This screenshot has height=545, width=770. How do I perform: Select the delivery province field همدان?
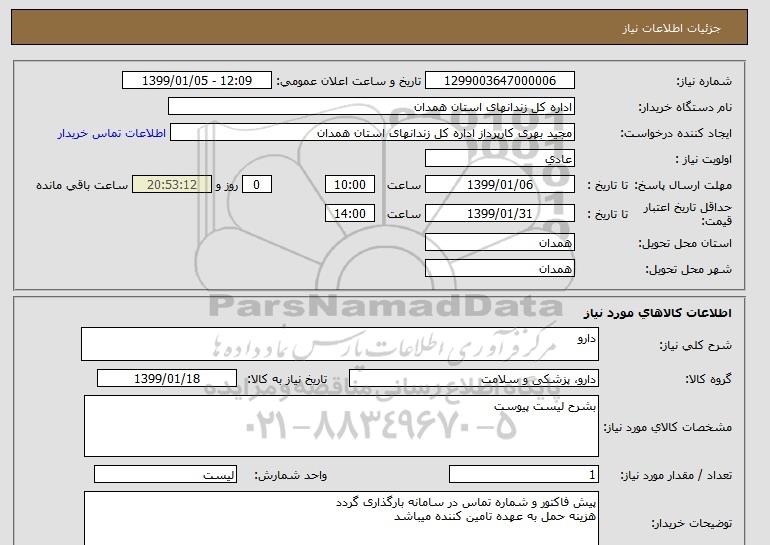pyautogui.click(x=499, y=243)
